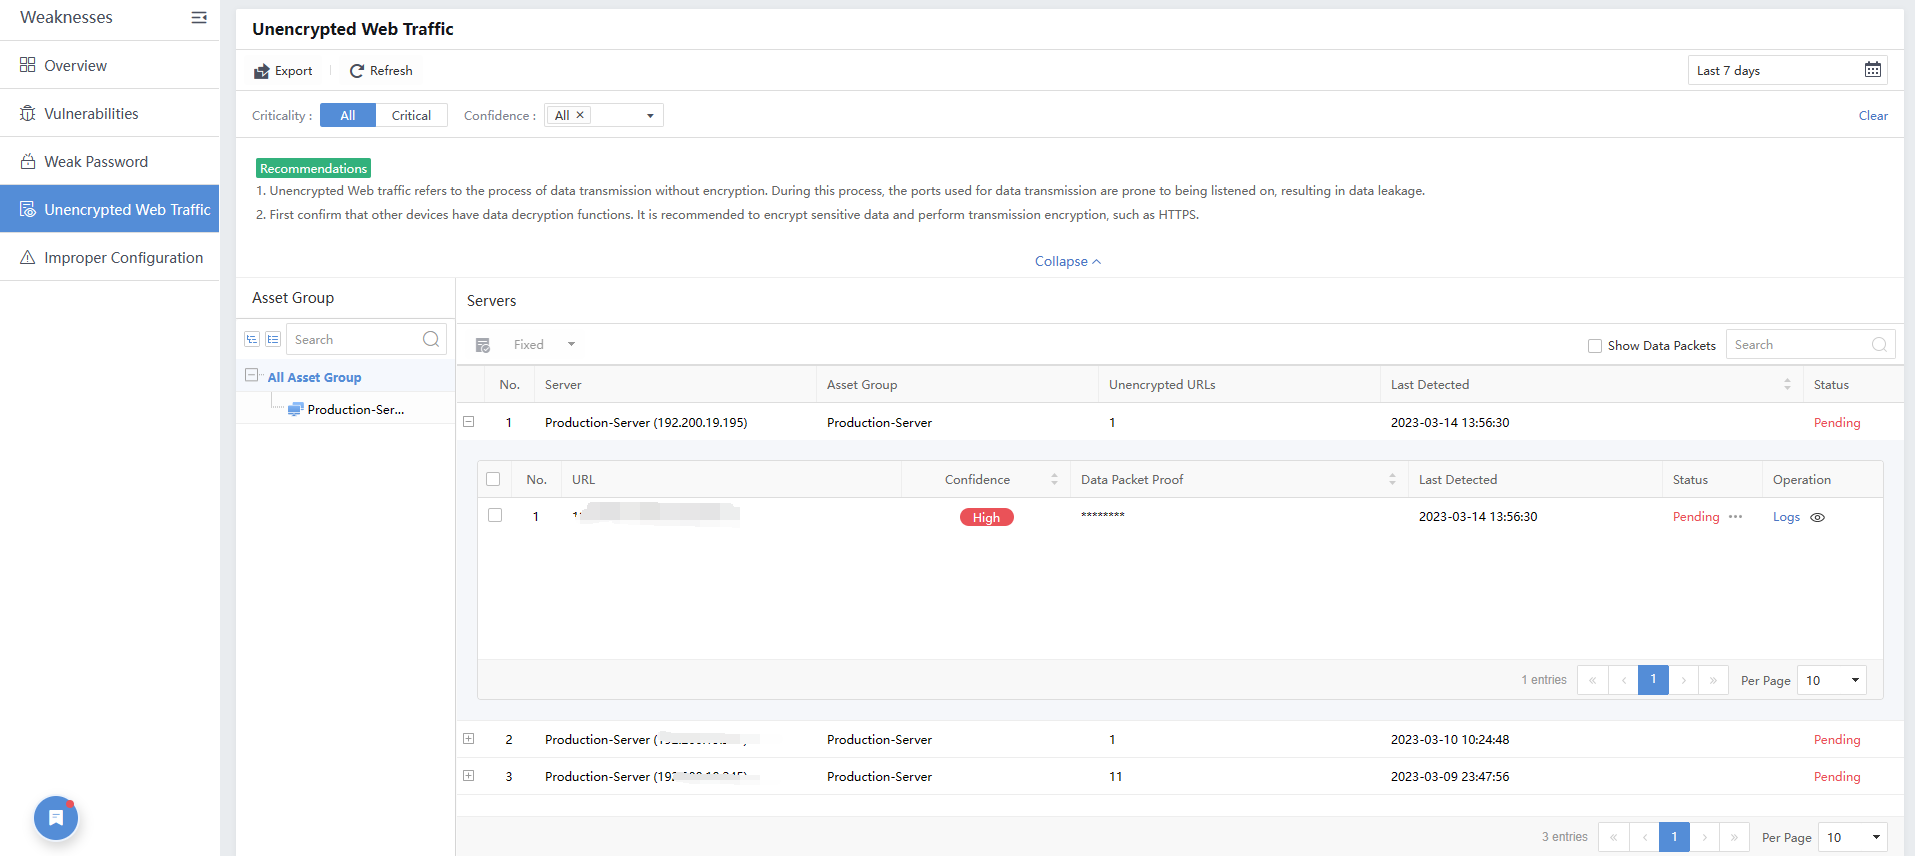Enable Show Data Packets checkbox
This screenshot has height=856, width=1915.
pos(1595,346)
